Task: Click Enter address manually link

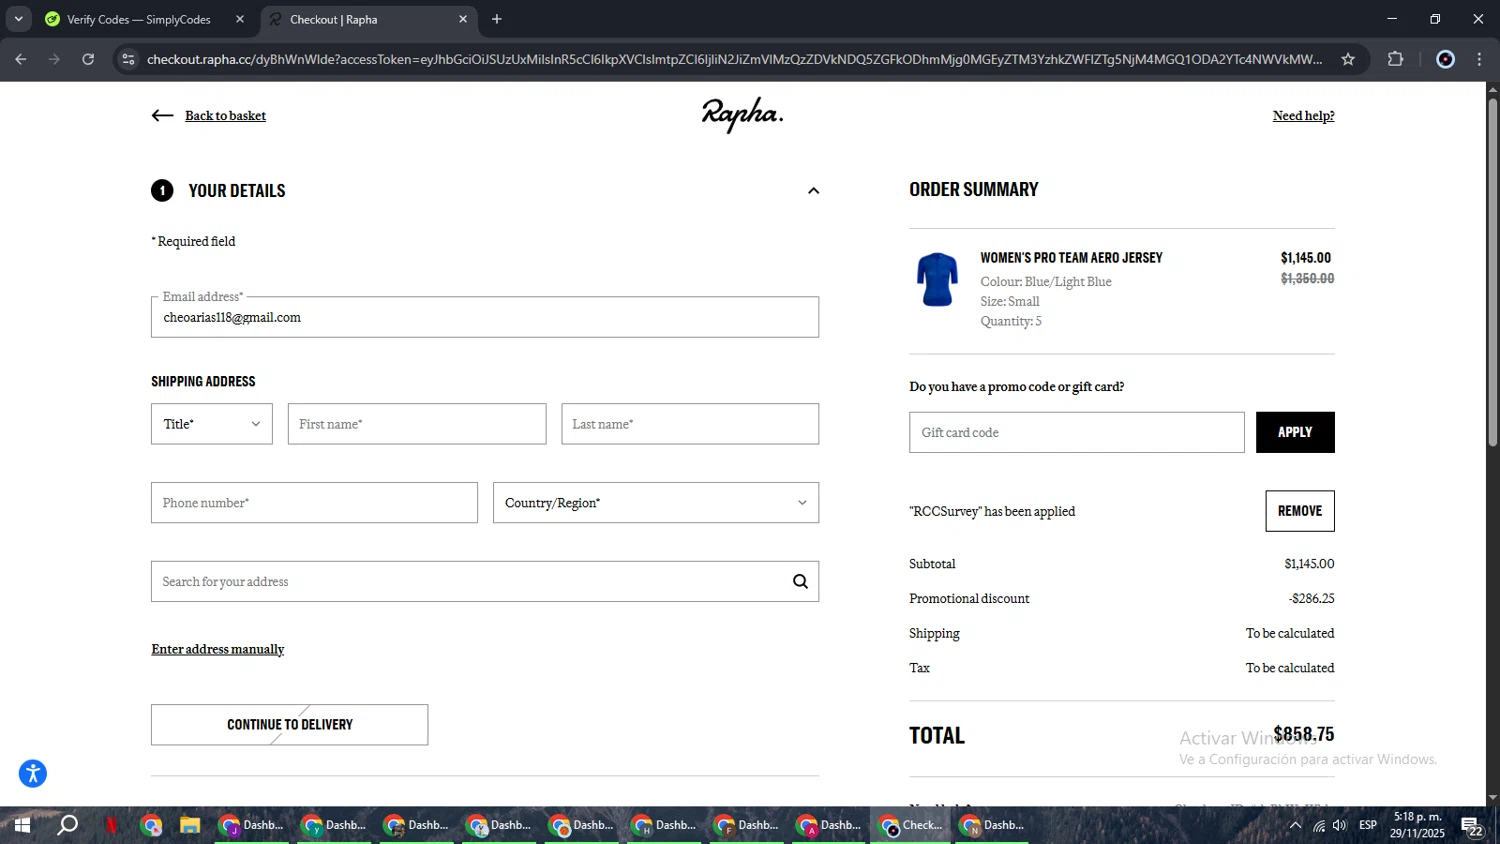Action: [218, 649]
